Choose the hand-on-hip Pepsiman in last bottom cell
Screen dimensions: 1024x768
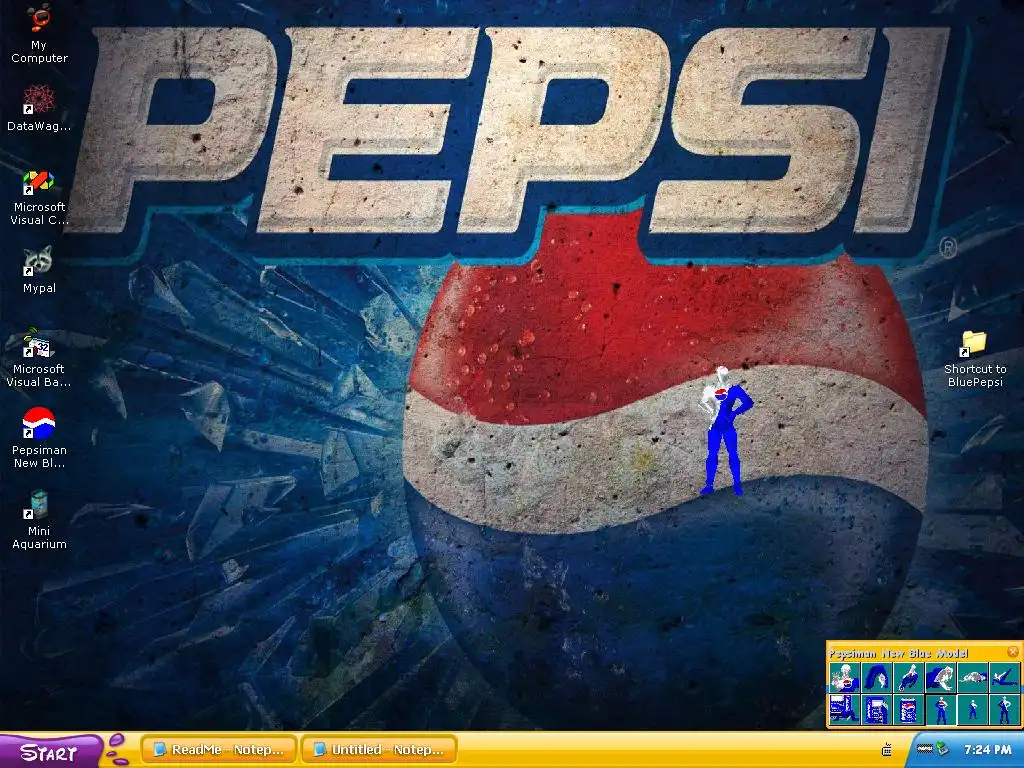1004,709
